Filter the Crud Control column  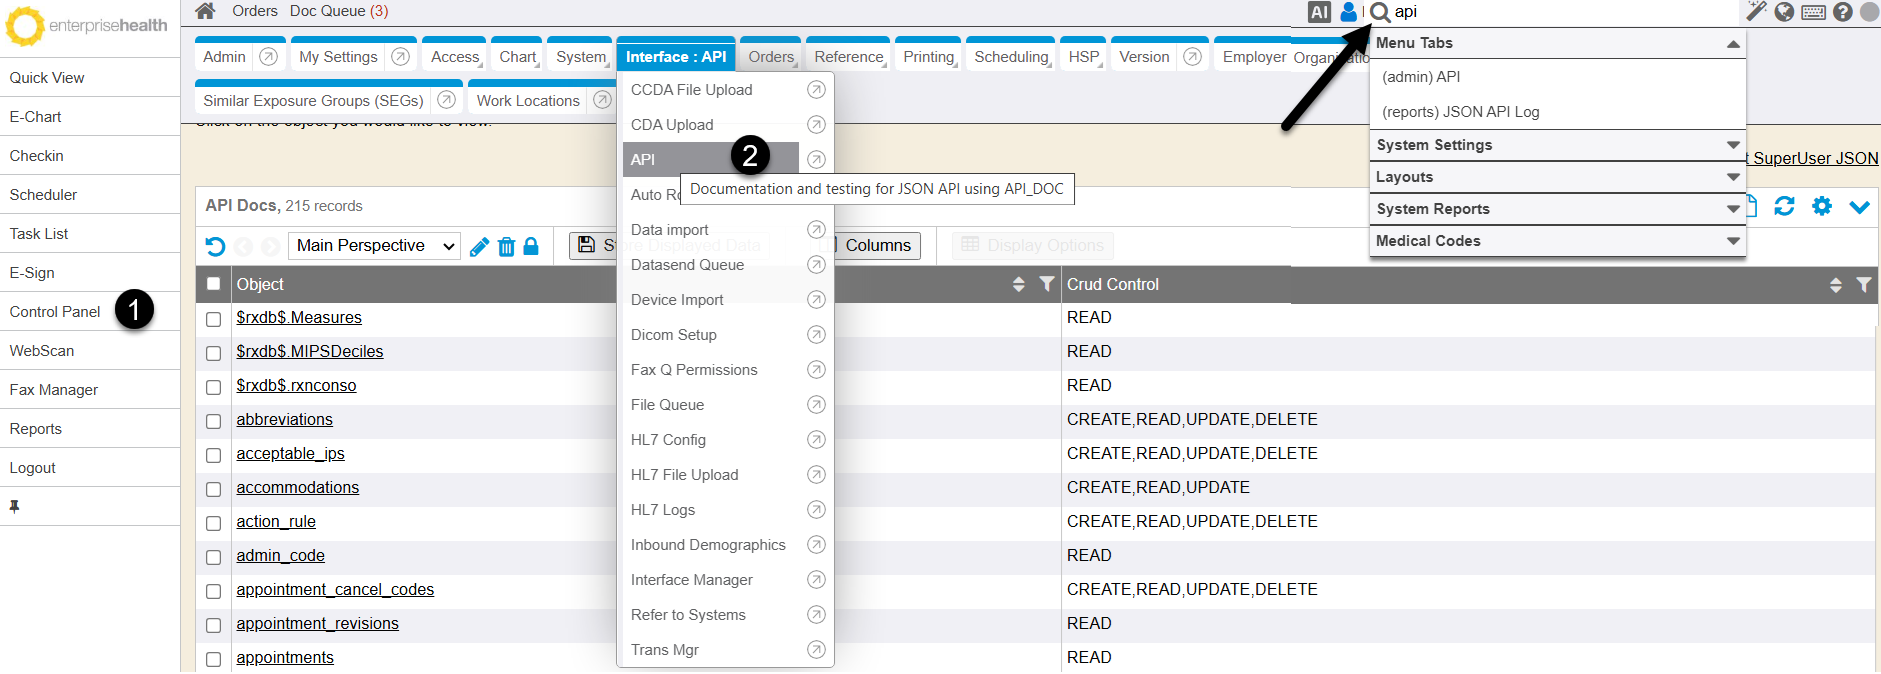coord(1863,285)
